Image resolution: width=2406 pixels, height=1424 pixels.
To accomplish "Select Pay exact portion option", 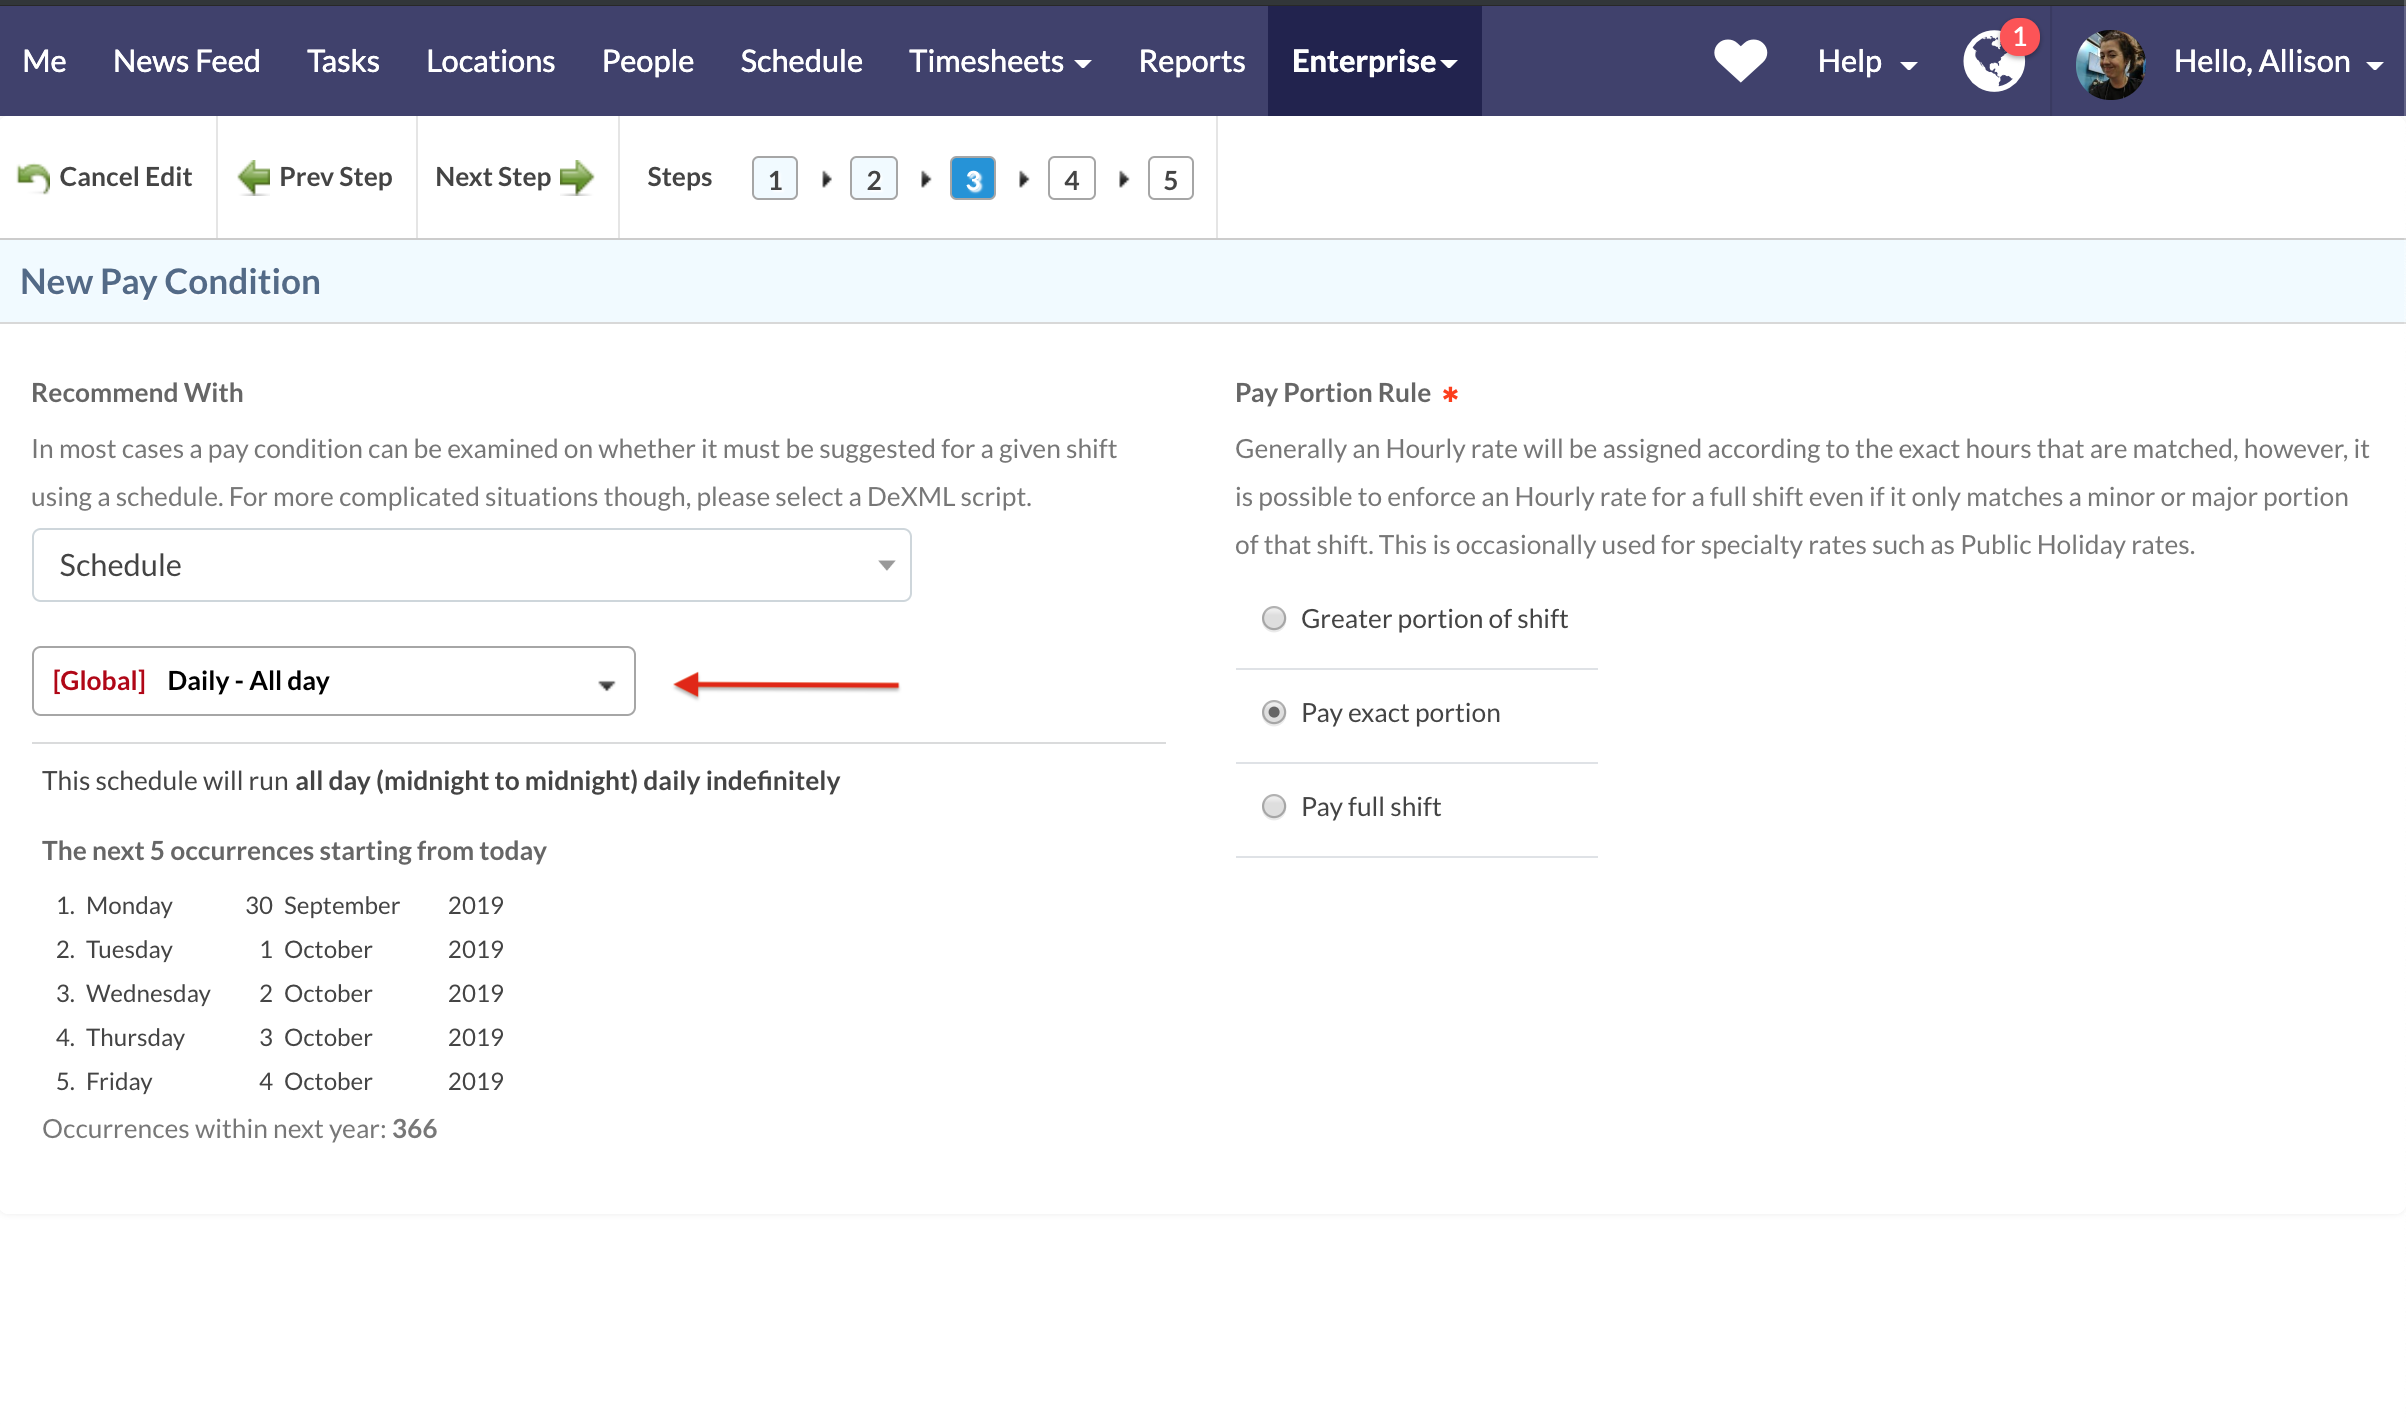I will click(x=1274, y=713).
